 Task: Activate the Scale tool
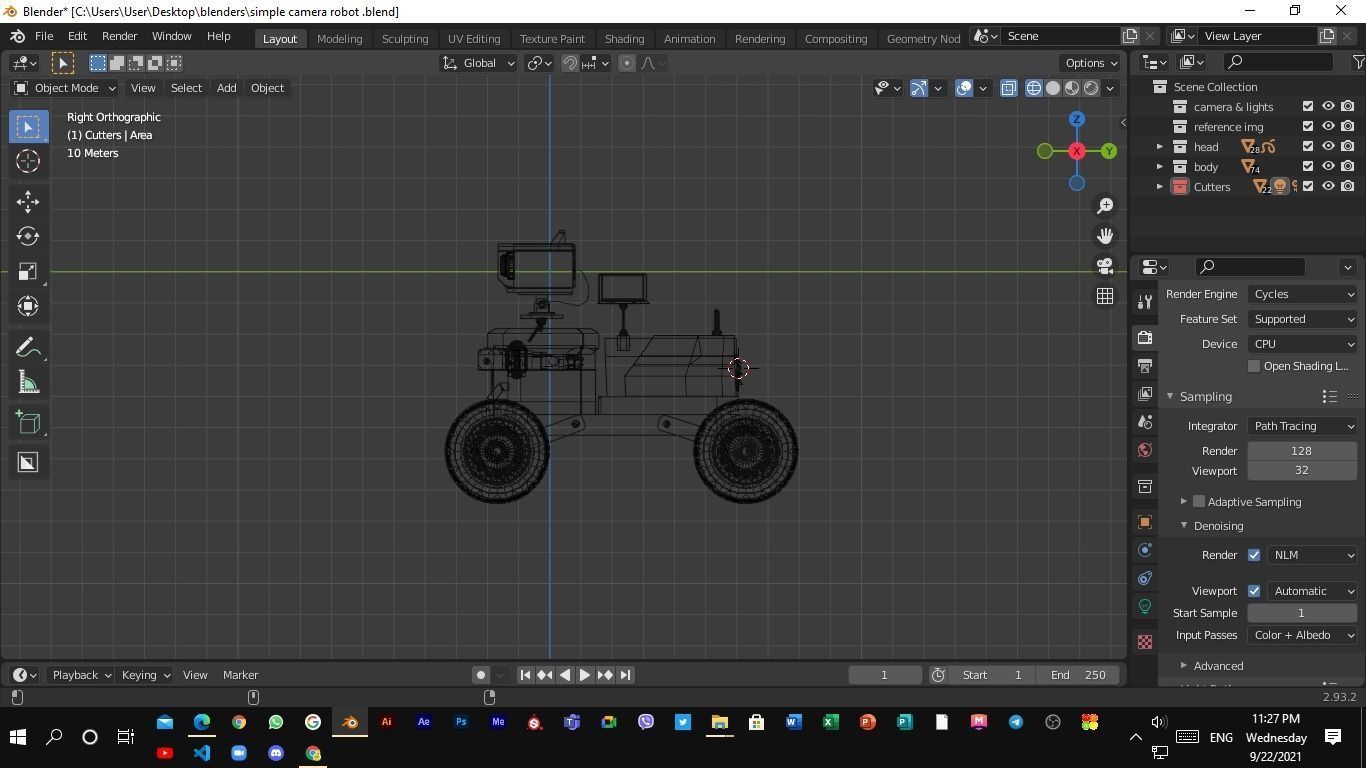click(28, 271)
